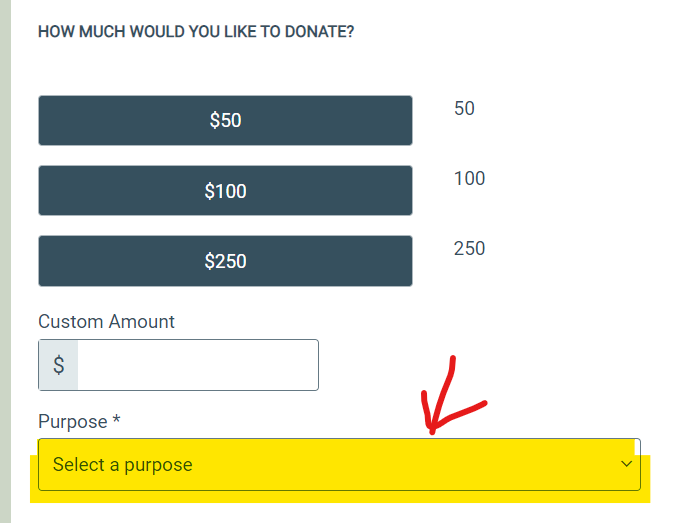
Task: Click the dollar sign prefix icon
Action: (x=59, y=365)
